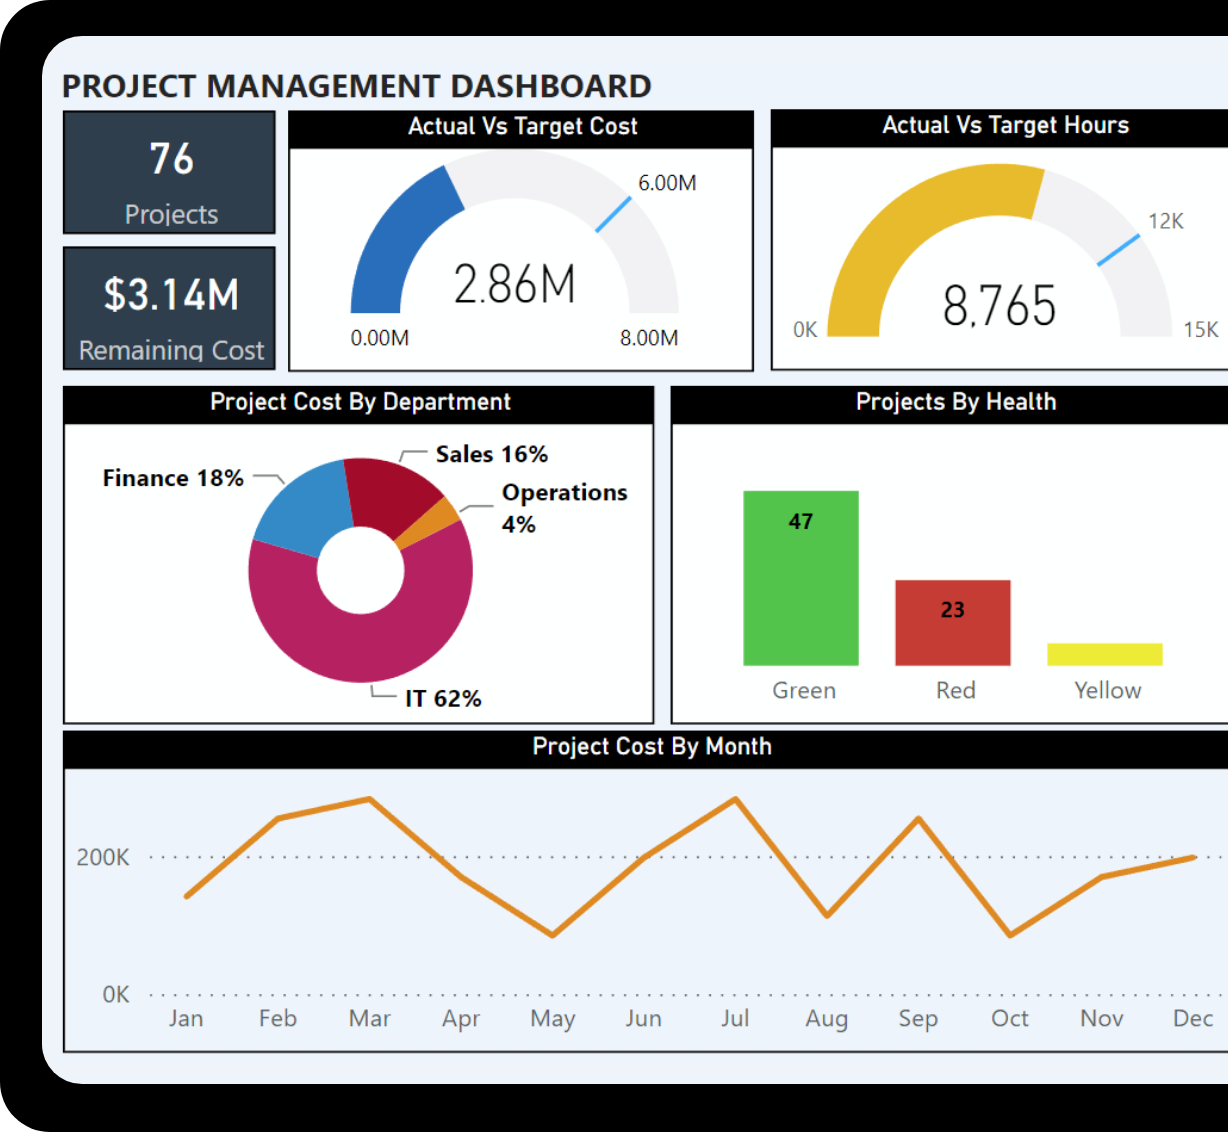Select the $3.14M Remaining Cost card
The image size is (1228, 1132).
pyautogui.click(x=169, y=309)
